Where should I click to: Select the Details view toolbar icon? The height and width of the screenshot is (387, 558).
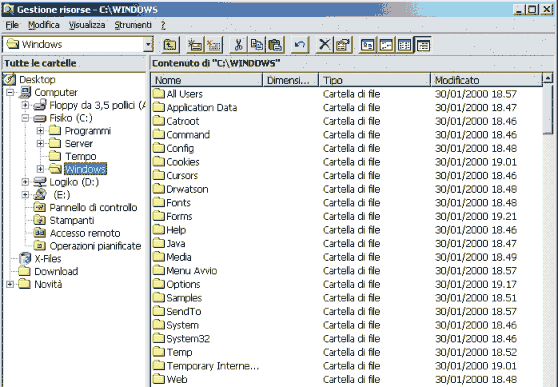pyautogui.click(x=423, y=45)
